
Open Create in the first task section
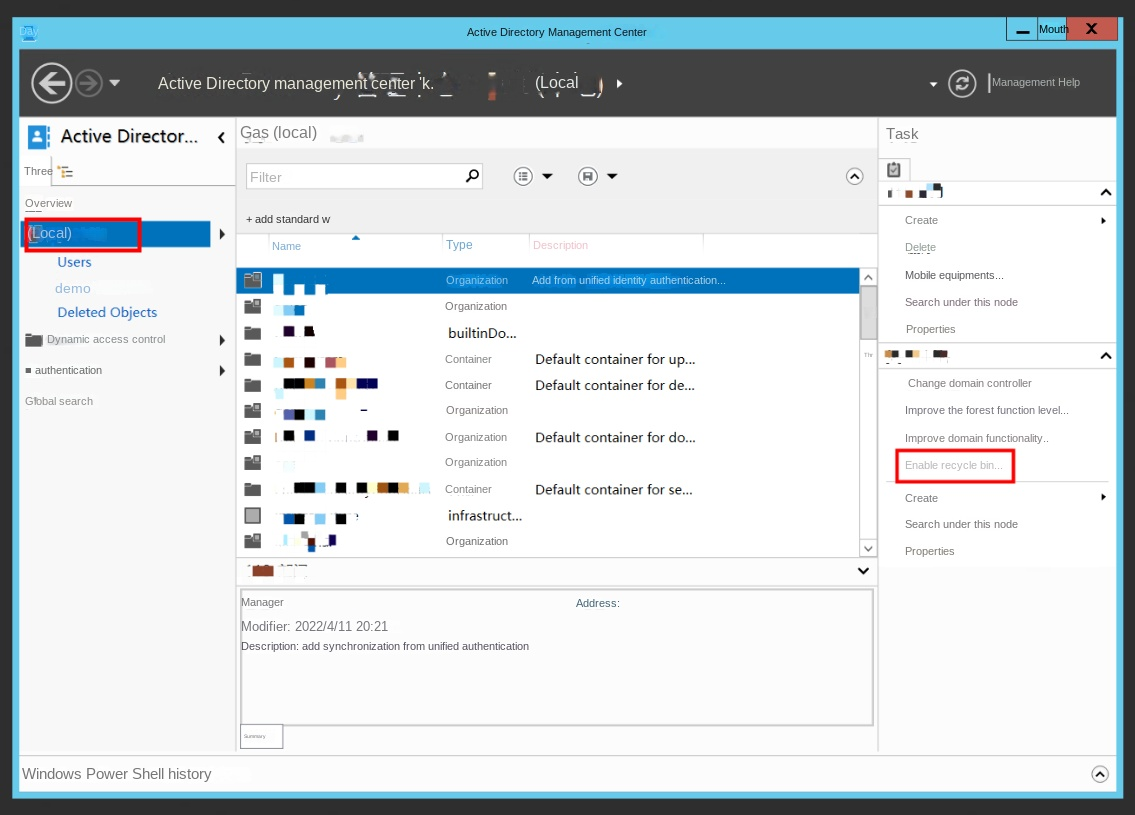[x=921, y=220]
